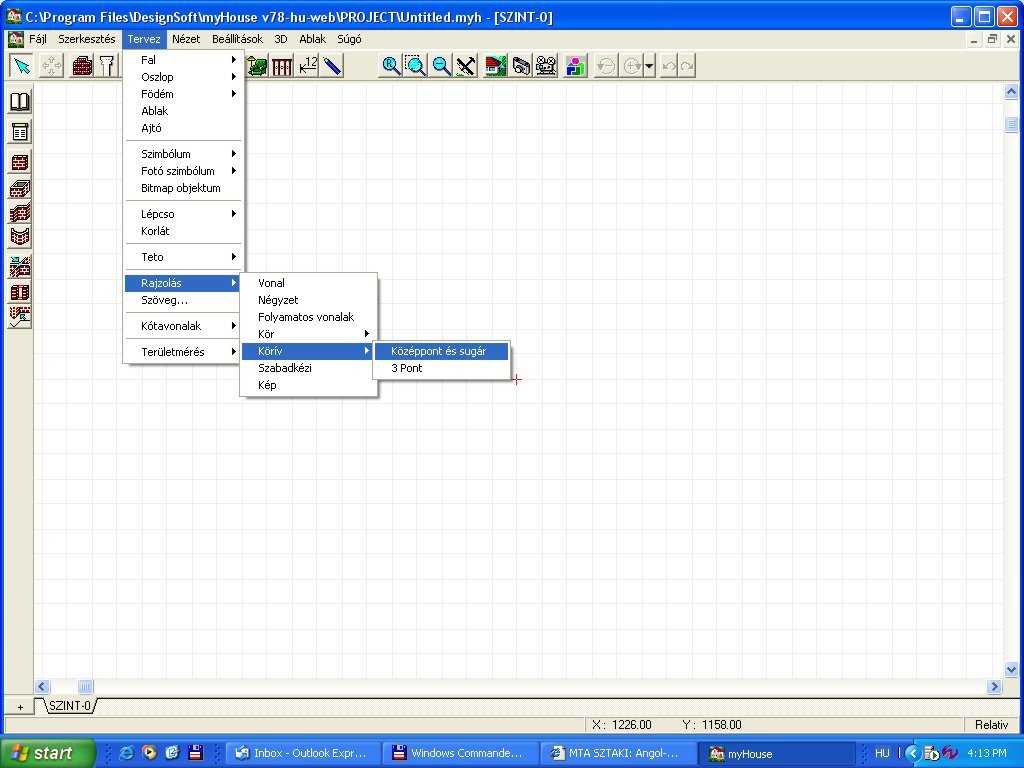Viewport: 1024px width, 768px height.
Task: Select the railing fence tool icon
Action: (282, 66)
